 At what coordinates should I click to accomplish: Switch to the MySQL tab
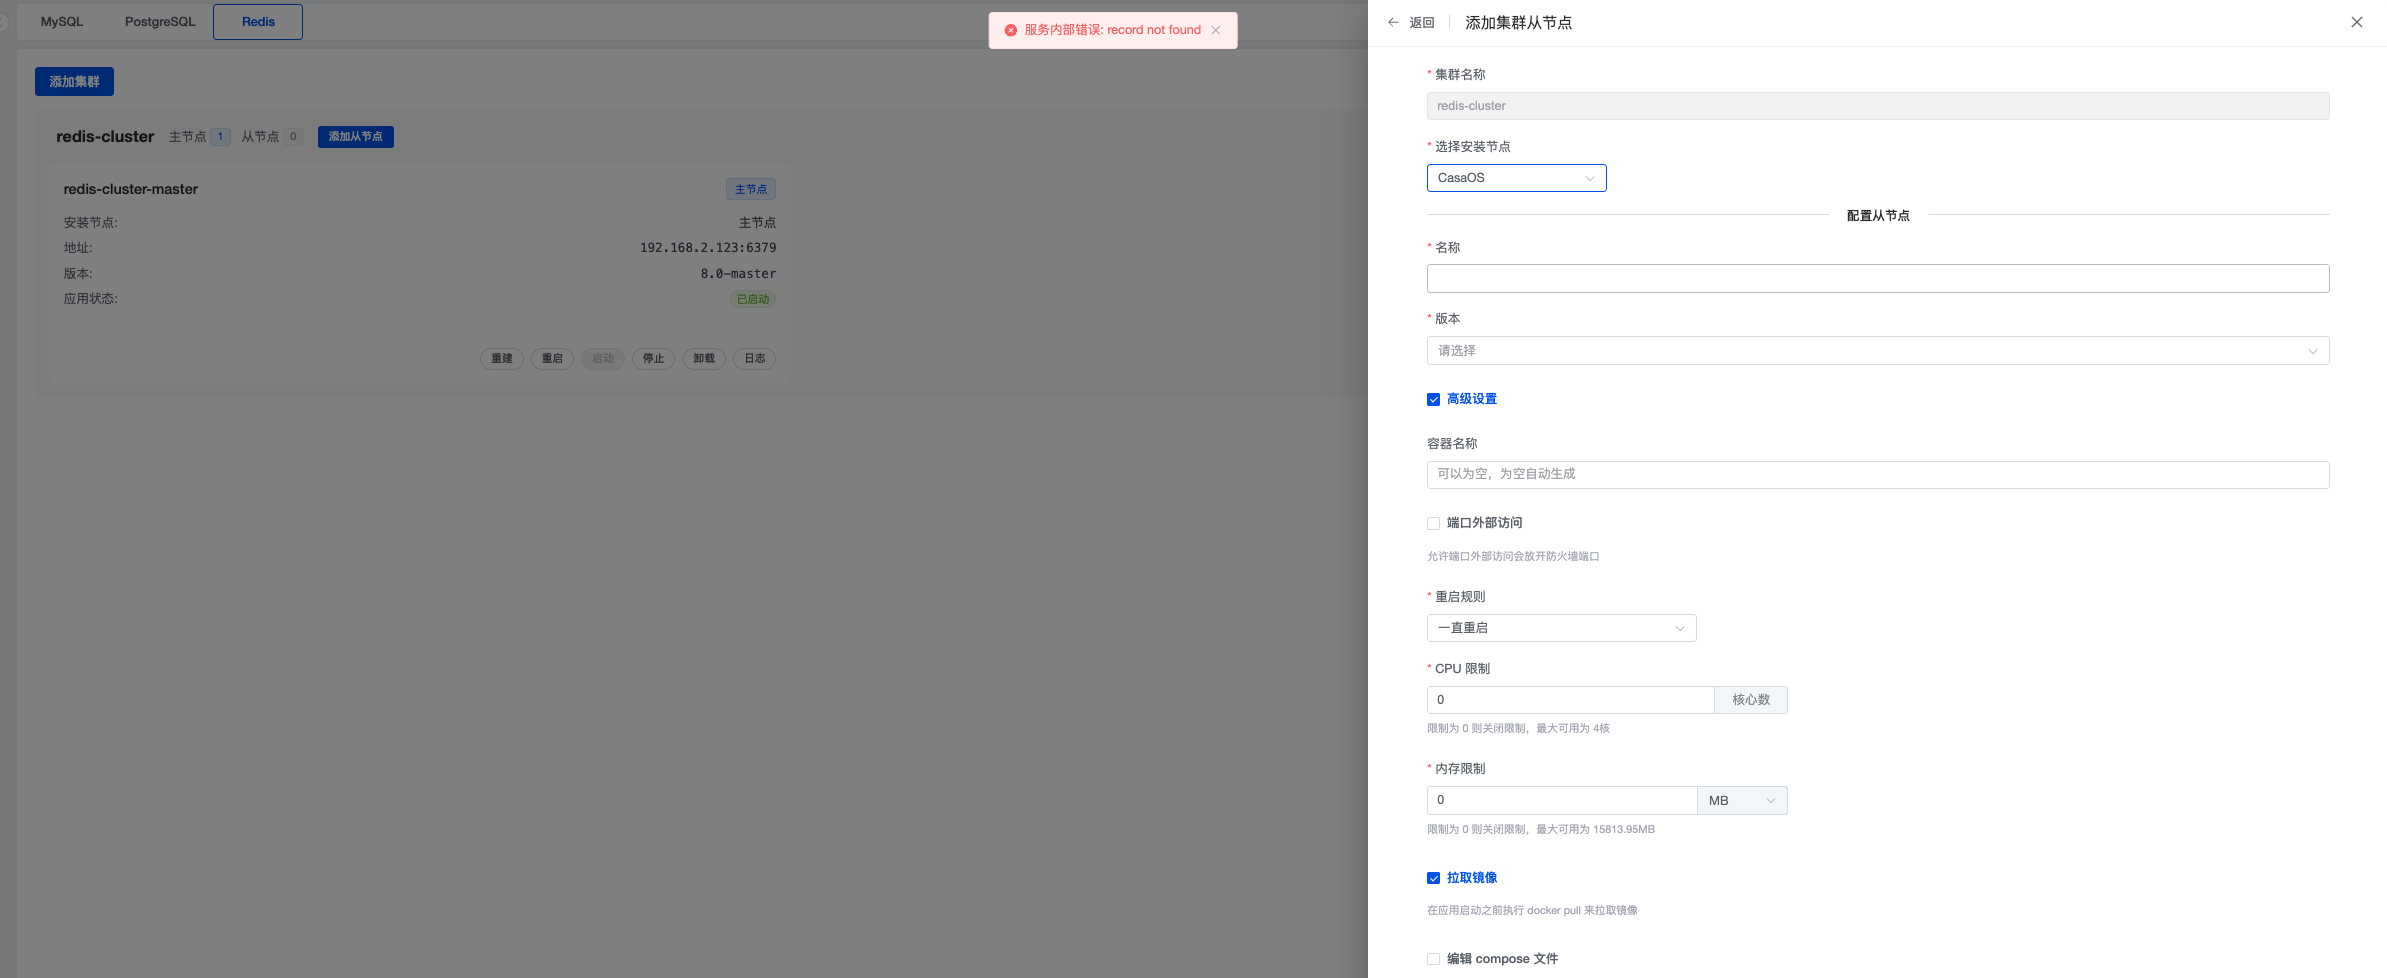click(62, 21)
